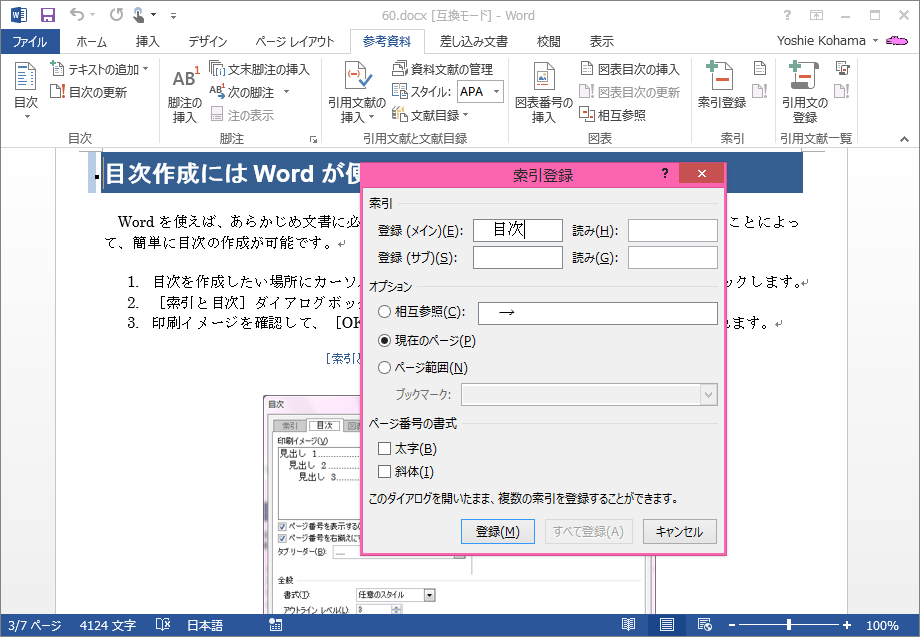
Task: Click 相互参照 cross-reference button
Action: 613,115
